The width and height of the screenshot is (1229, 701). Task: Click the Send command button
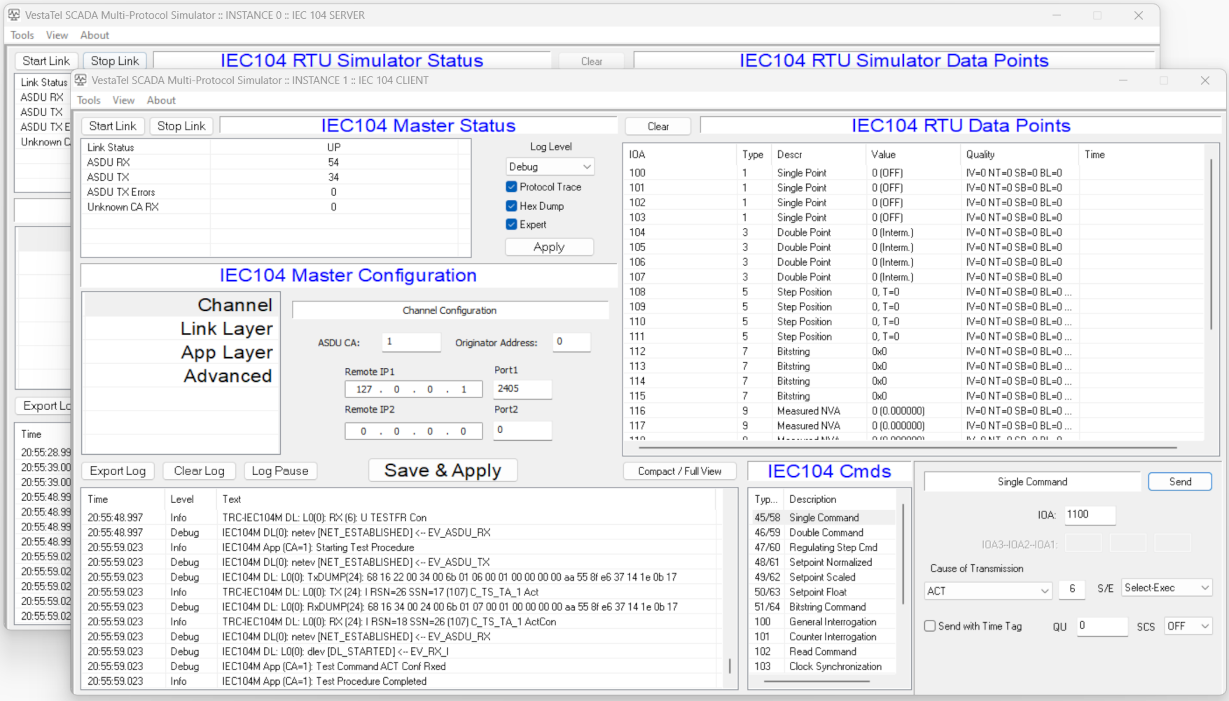pos(1180,482)
